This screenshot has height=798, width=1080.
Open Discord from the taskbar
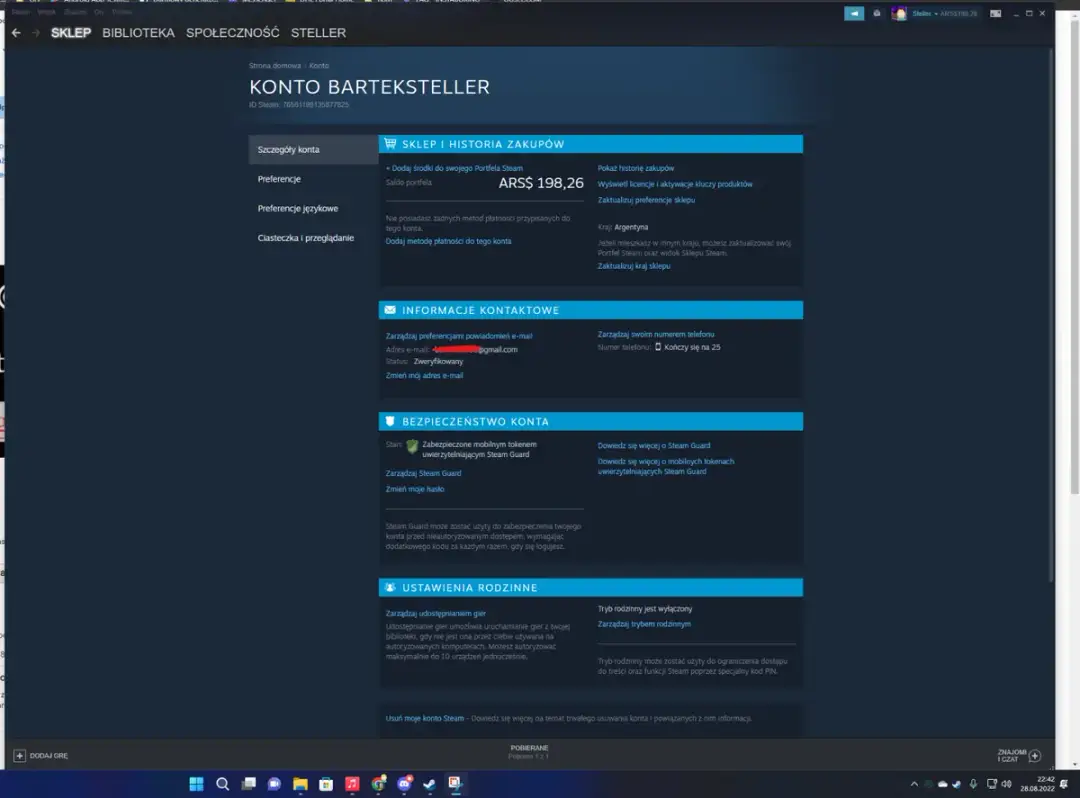tap(402, 784)
